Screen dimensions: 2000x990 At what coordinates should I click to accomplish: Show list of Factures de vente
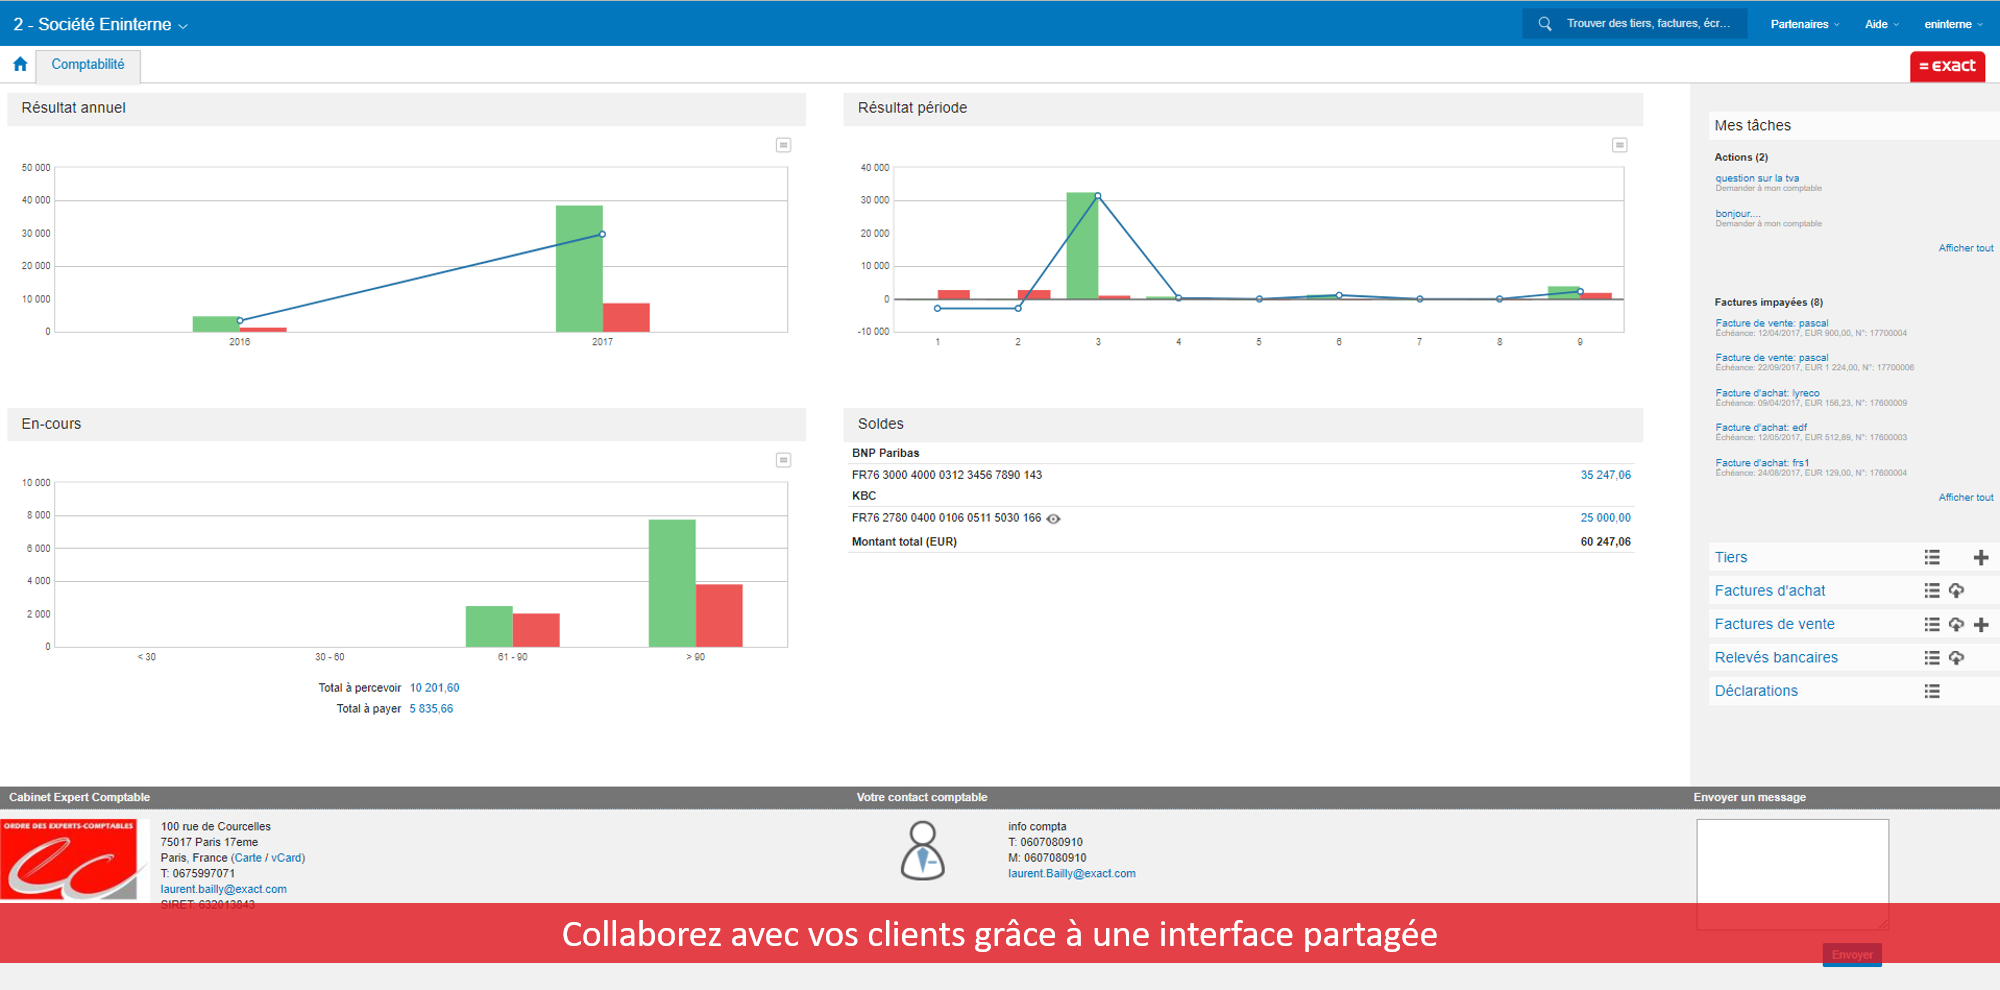tap(1932, 624)
